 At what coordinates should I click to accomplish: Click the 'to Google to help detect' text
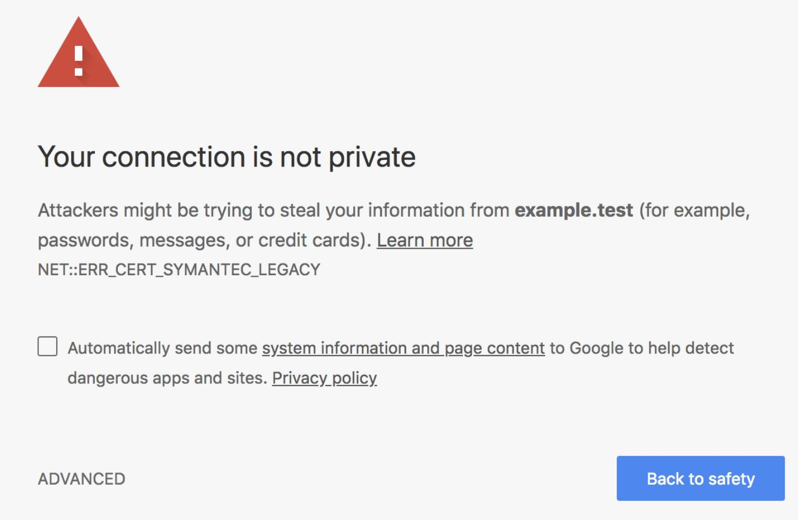pyautogui.click(x=641, y=348)
